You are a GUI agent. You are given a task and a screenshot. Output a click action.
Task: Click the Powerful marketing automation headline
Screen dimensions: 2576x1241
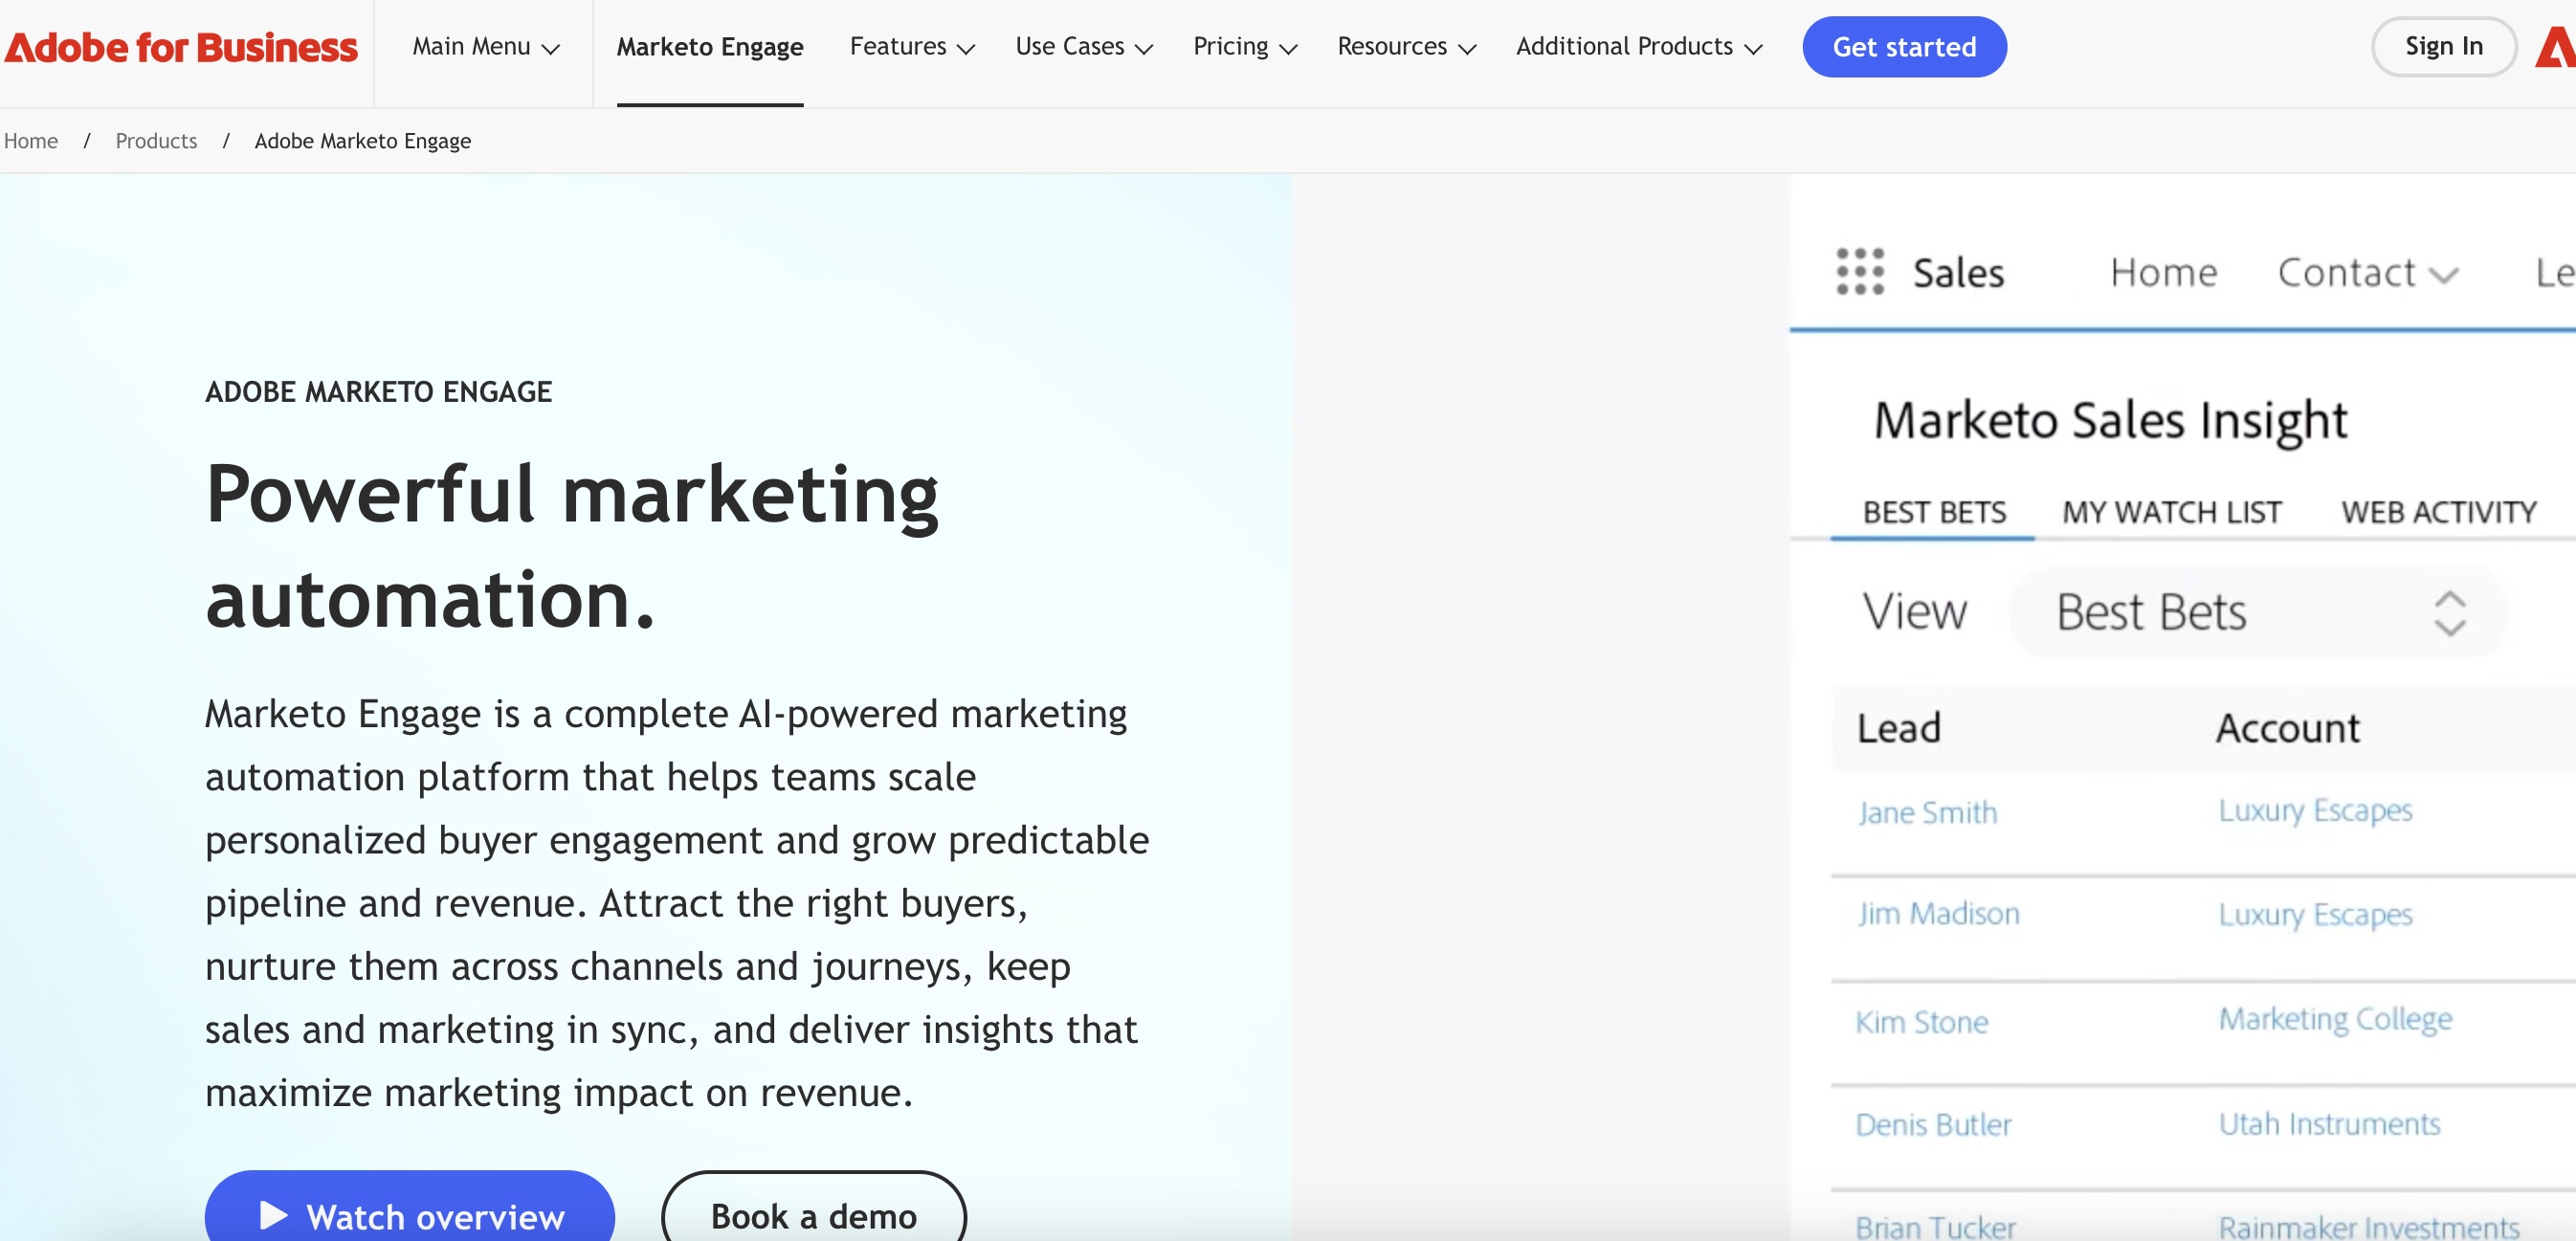click(x=572, y=547)
